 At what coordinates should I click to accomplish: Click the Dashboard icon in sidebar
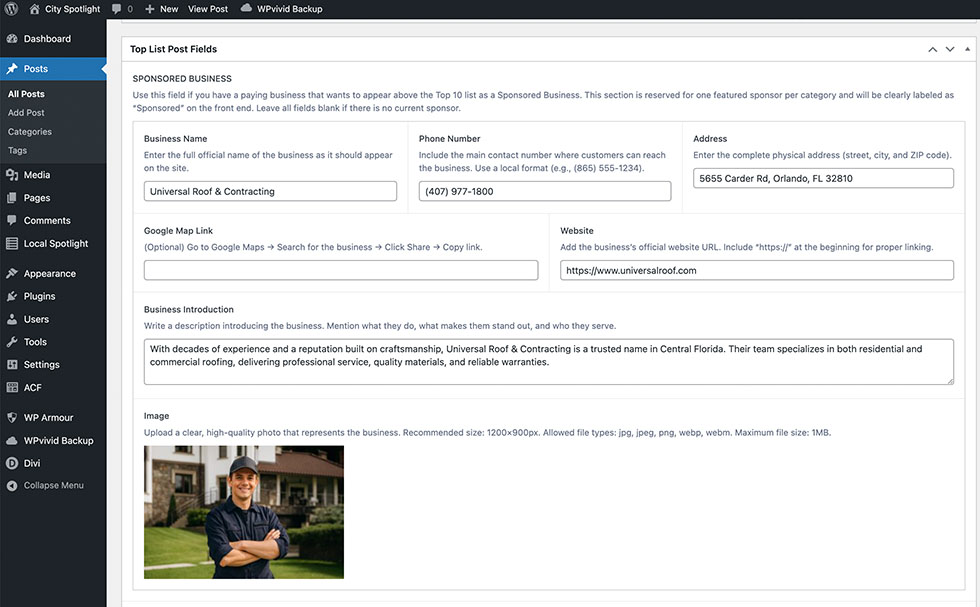(12, 39)
